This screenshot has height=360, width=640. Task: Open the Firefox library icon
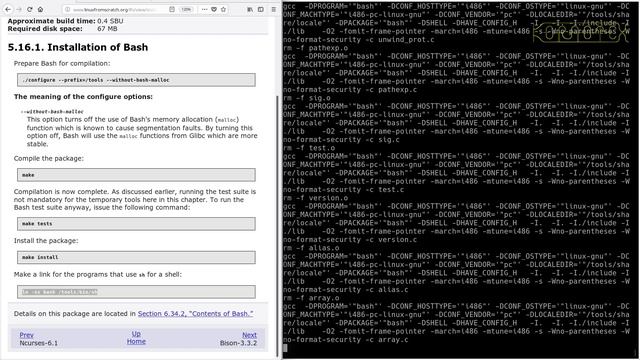(x=250, y=9)
